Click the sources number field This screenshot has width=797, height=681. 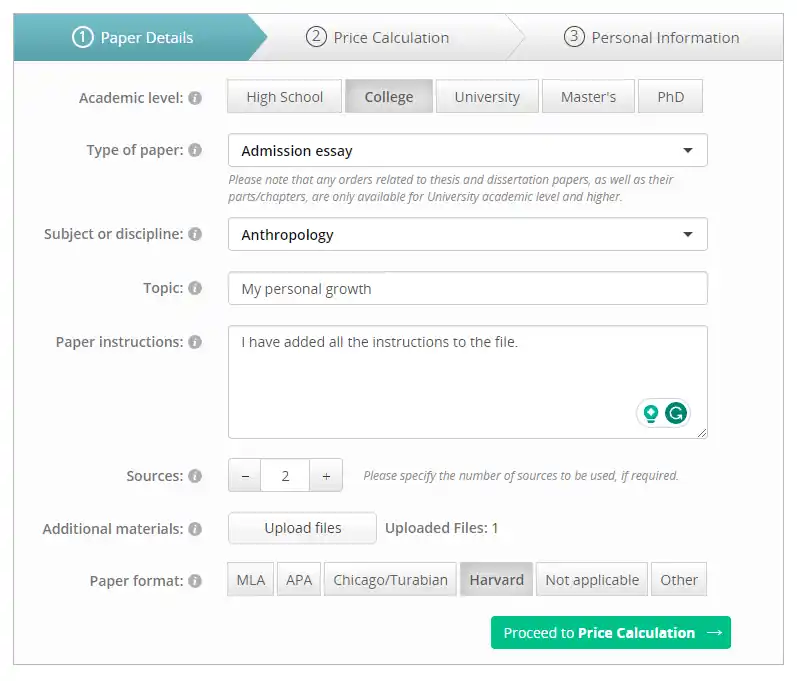coord(285,476)
